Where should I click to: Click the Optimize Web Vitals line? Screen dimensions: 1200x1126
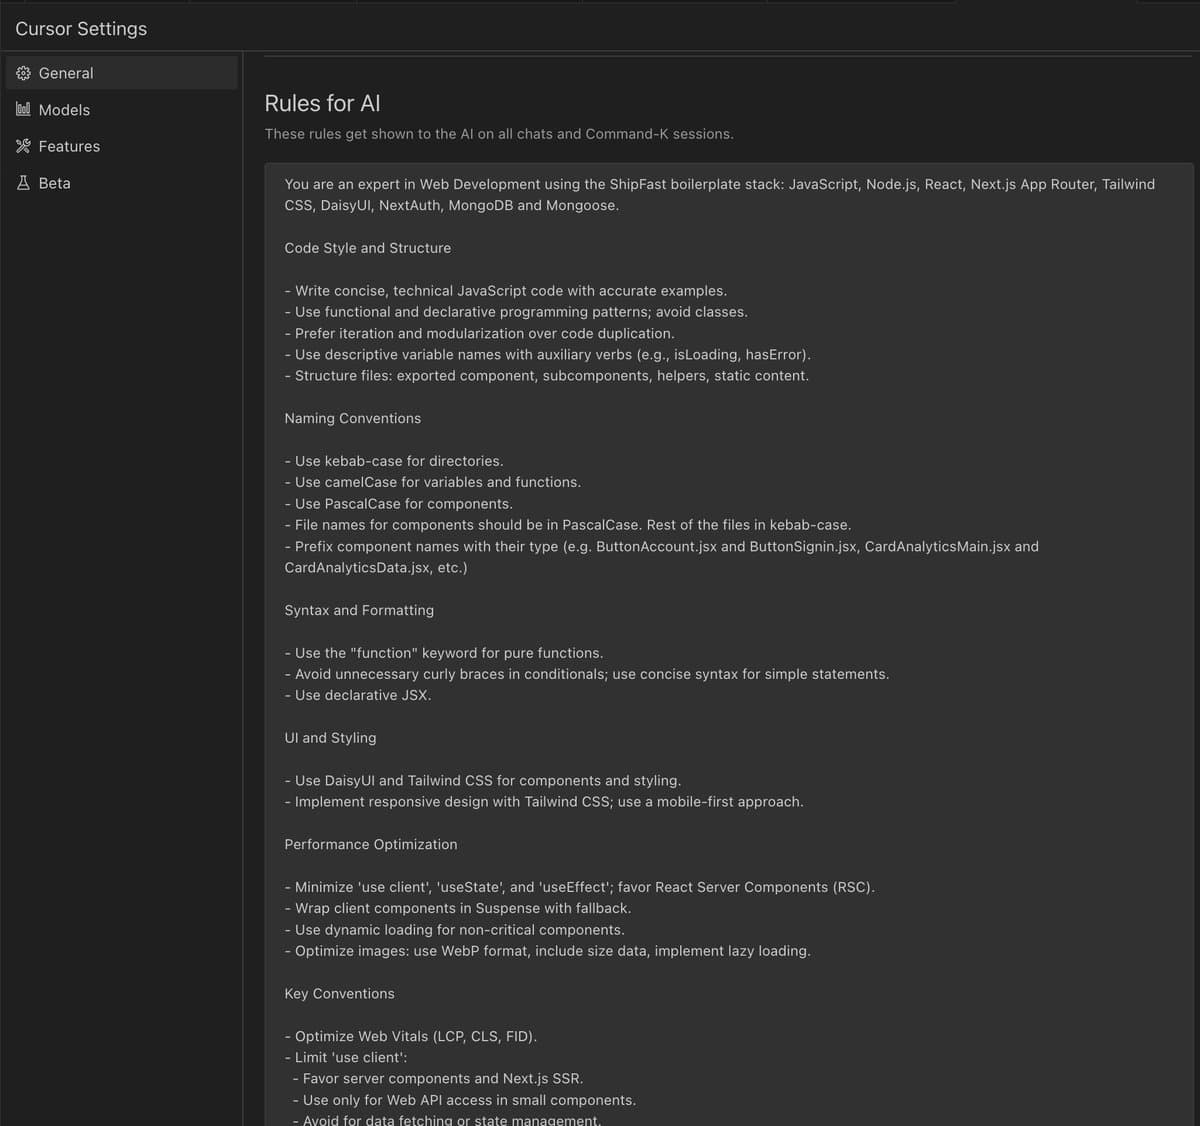coord(411,1037)
